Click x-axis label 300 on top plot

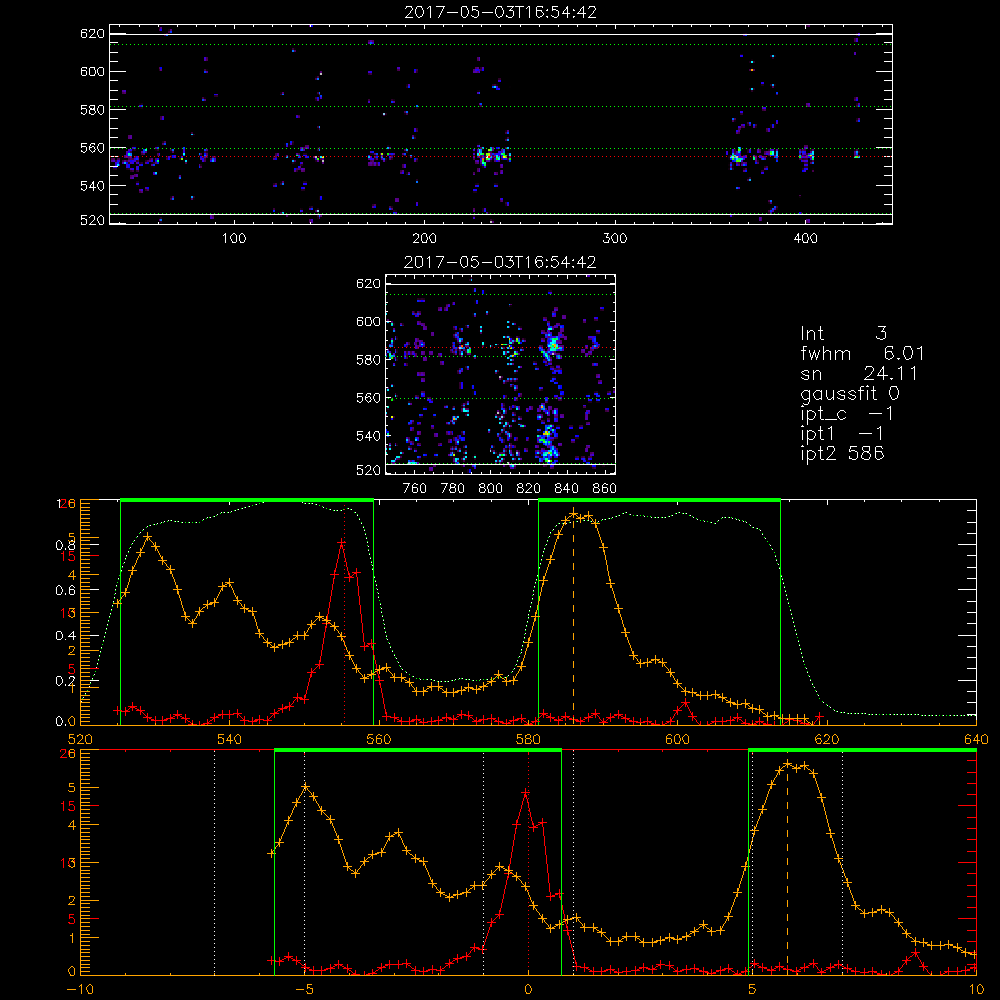[615, 239]
